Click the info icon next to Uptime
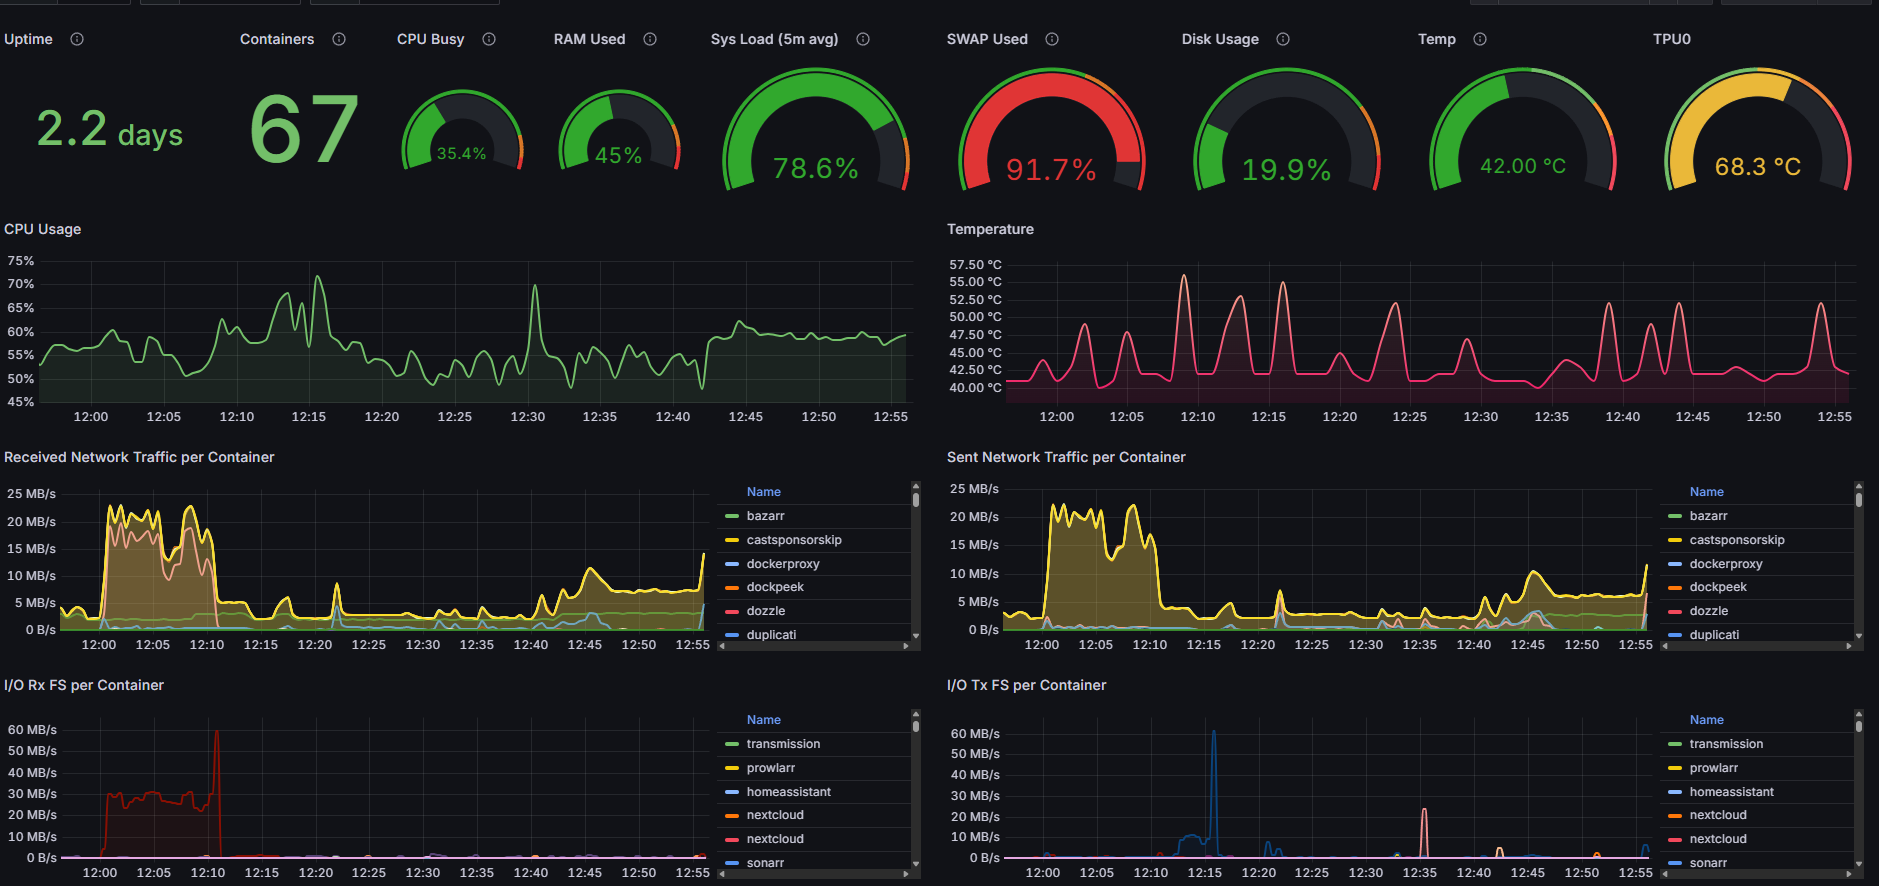This screenshot has width=1879, height=886. pos(77,39)
